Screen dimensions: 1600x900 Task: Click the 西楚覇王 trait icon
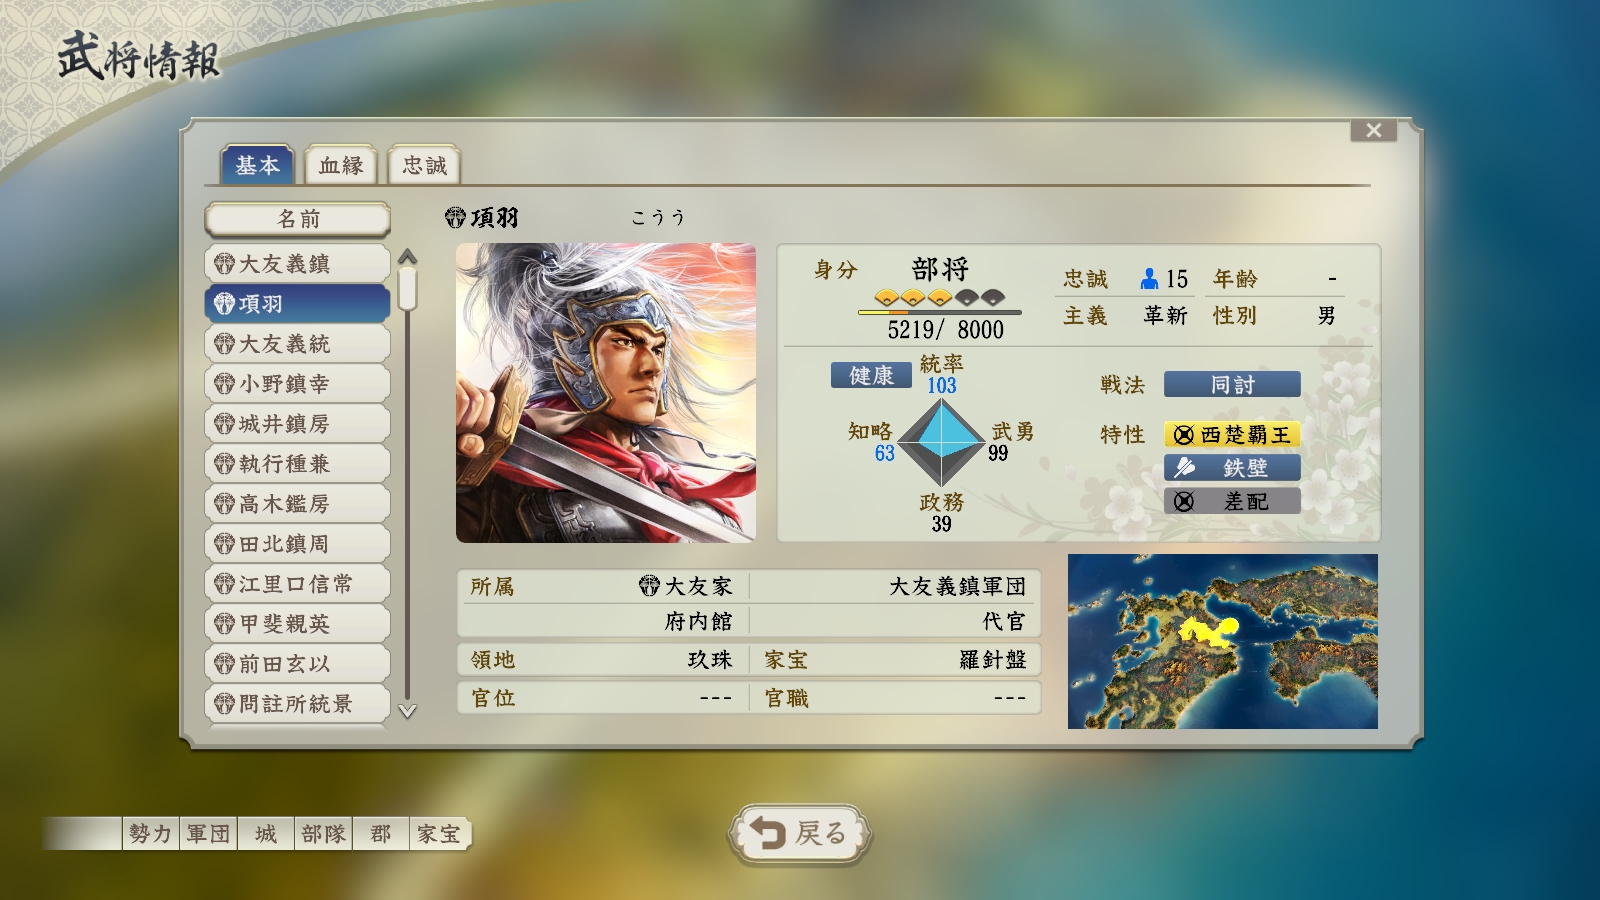tap(1184, 435)
